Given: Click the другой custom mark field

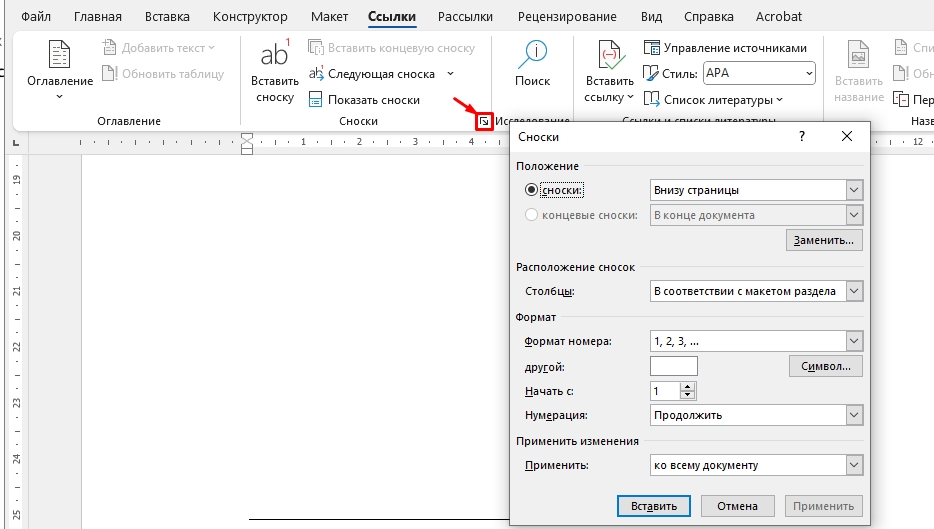Looking at the screenshot, I should coord(674,366).
